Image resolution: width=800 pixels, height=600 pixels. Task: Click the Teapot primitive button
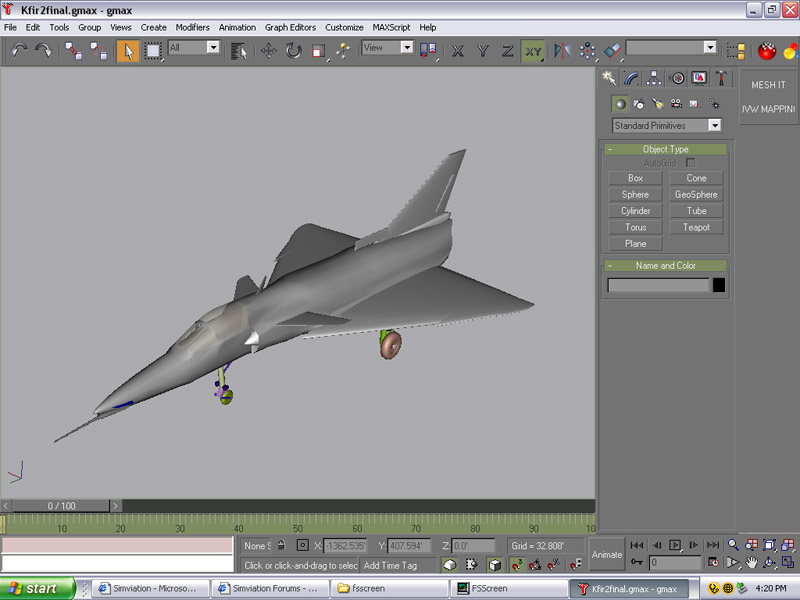point(696,227)
